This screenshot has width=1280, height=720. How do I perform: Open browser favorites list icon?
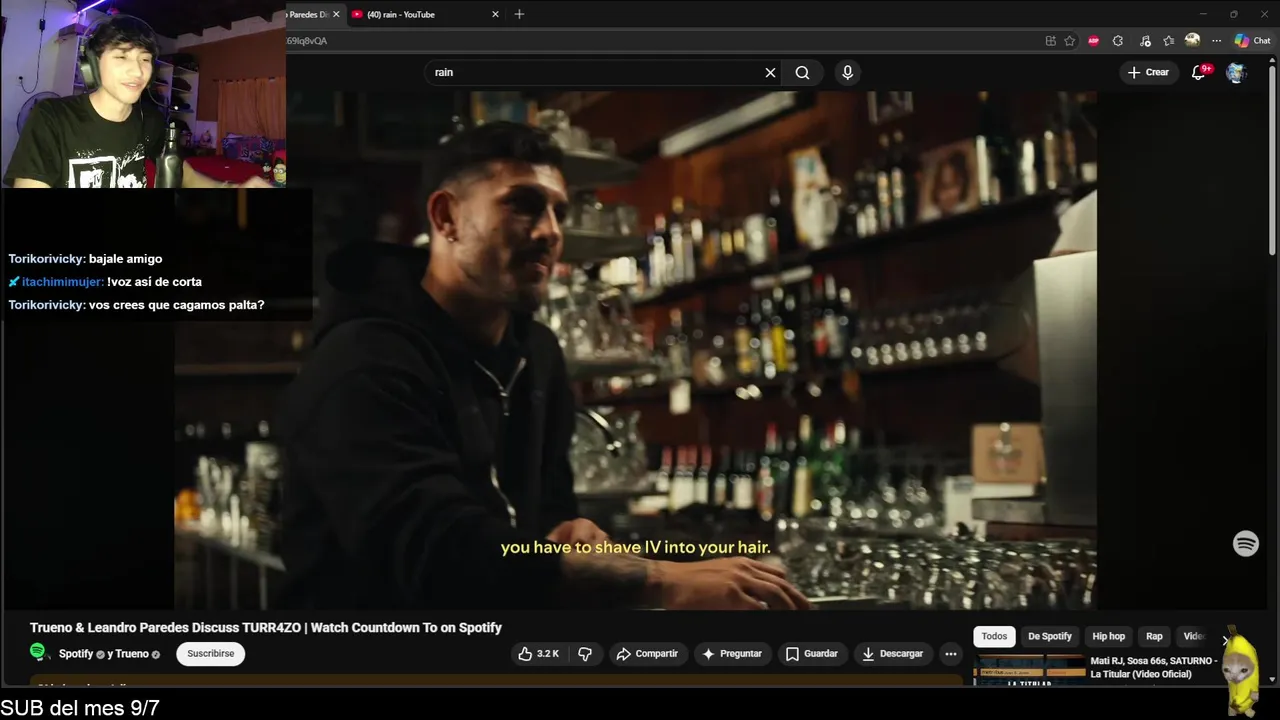pyautogui.click(x=1168, y=41)
